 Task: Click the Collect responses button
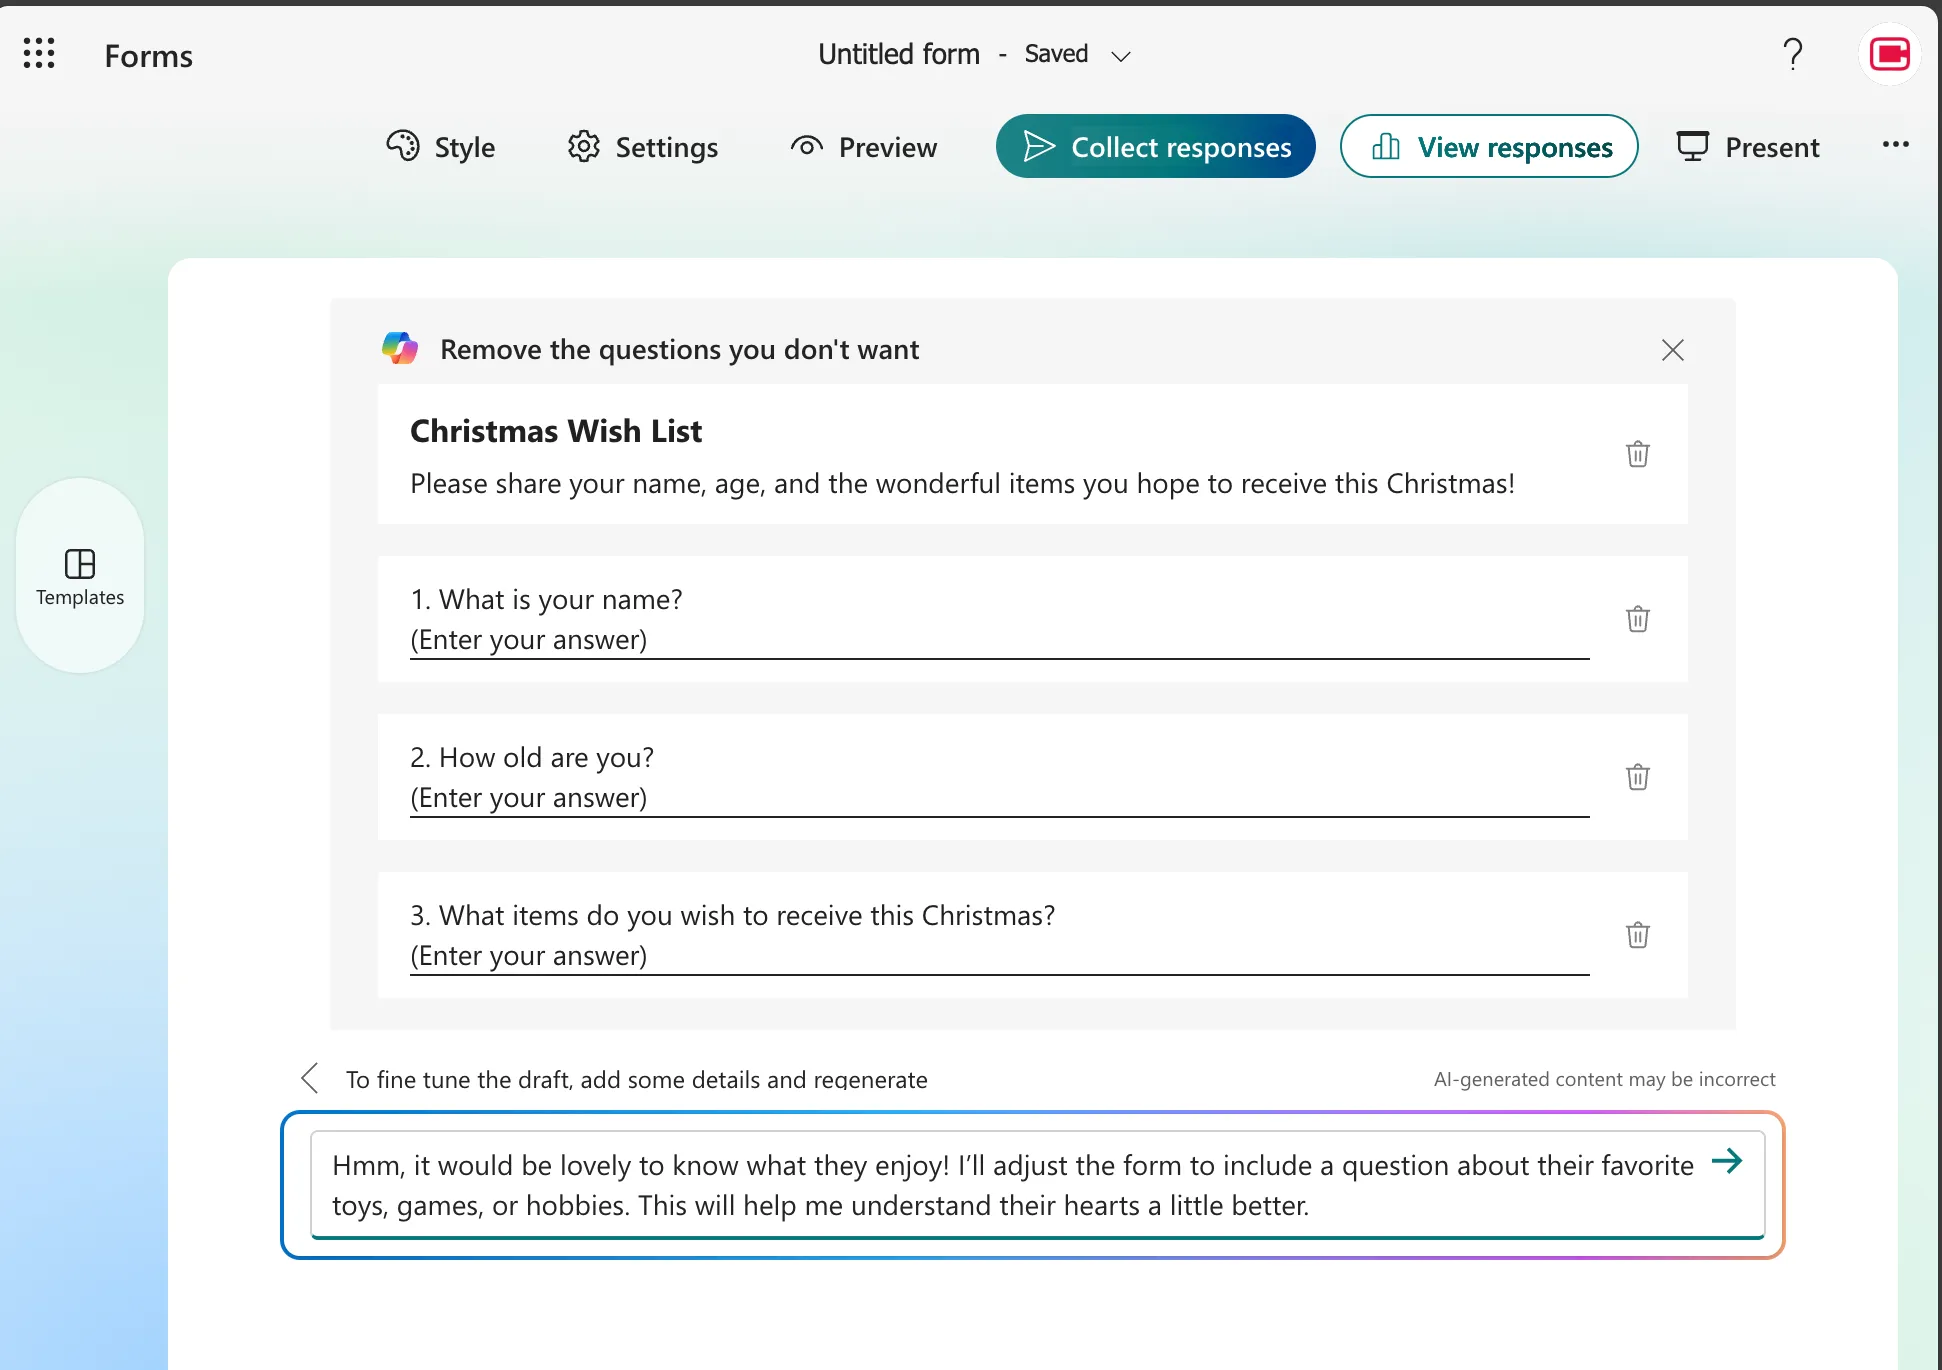pos(1155,146)
